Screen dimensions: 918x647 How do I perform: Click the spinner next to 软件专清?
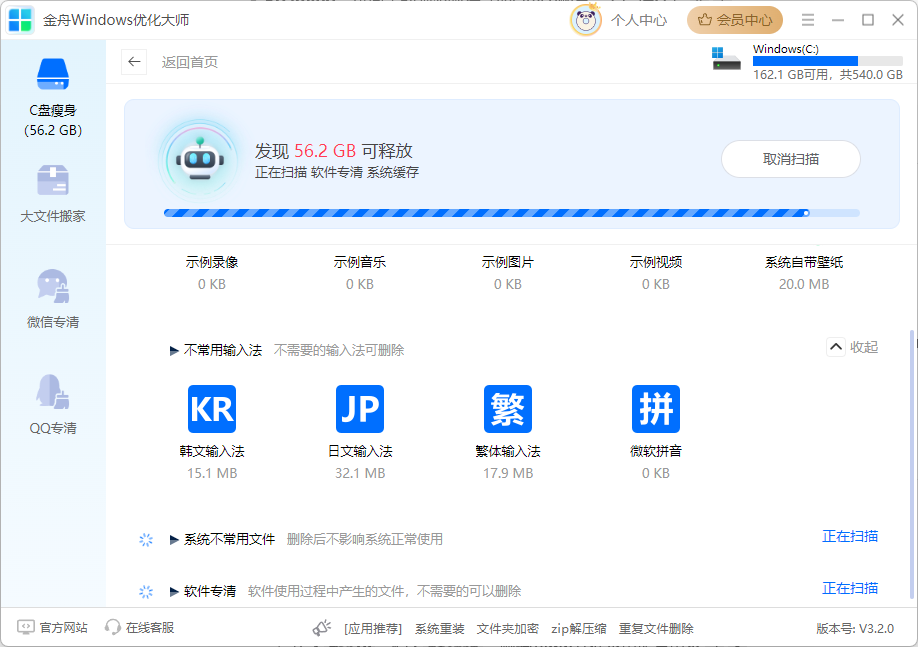click(146, 592)
